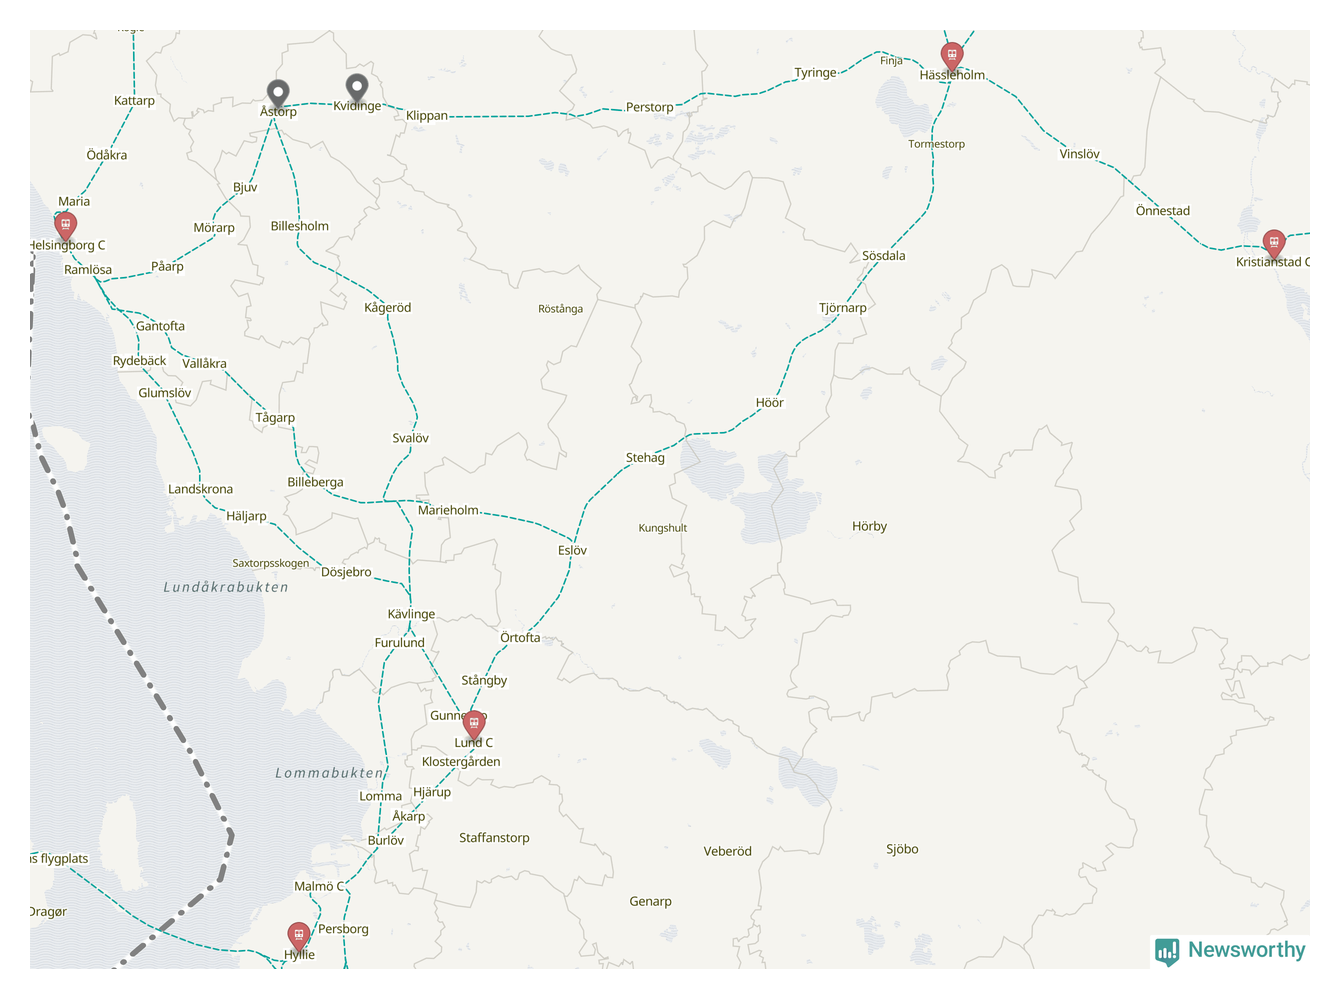The image size is (1340, 999).
Task: Click the Landskrona town label
Action: pos(200,489)
